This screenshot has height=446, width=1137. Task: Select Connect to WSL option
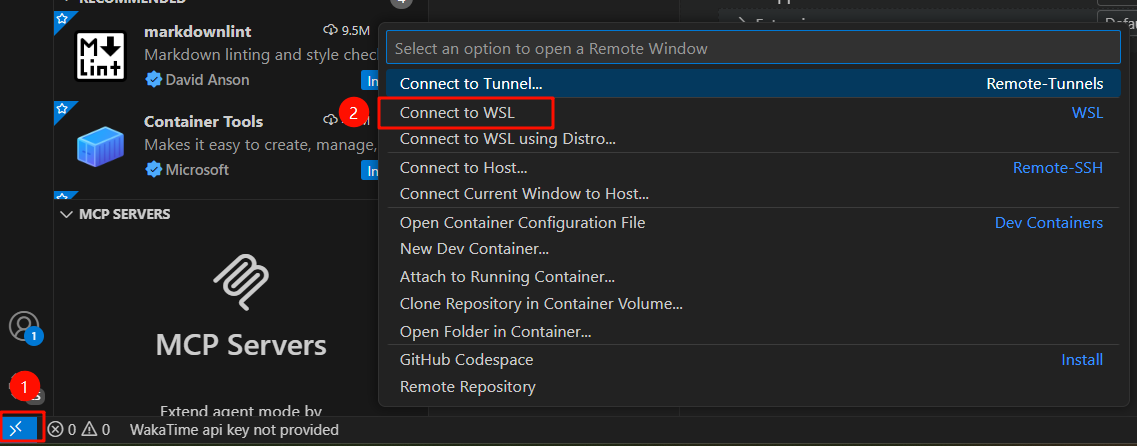(457, 113)
